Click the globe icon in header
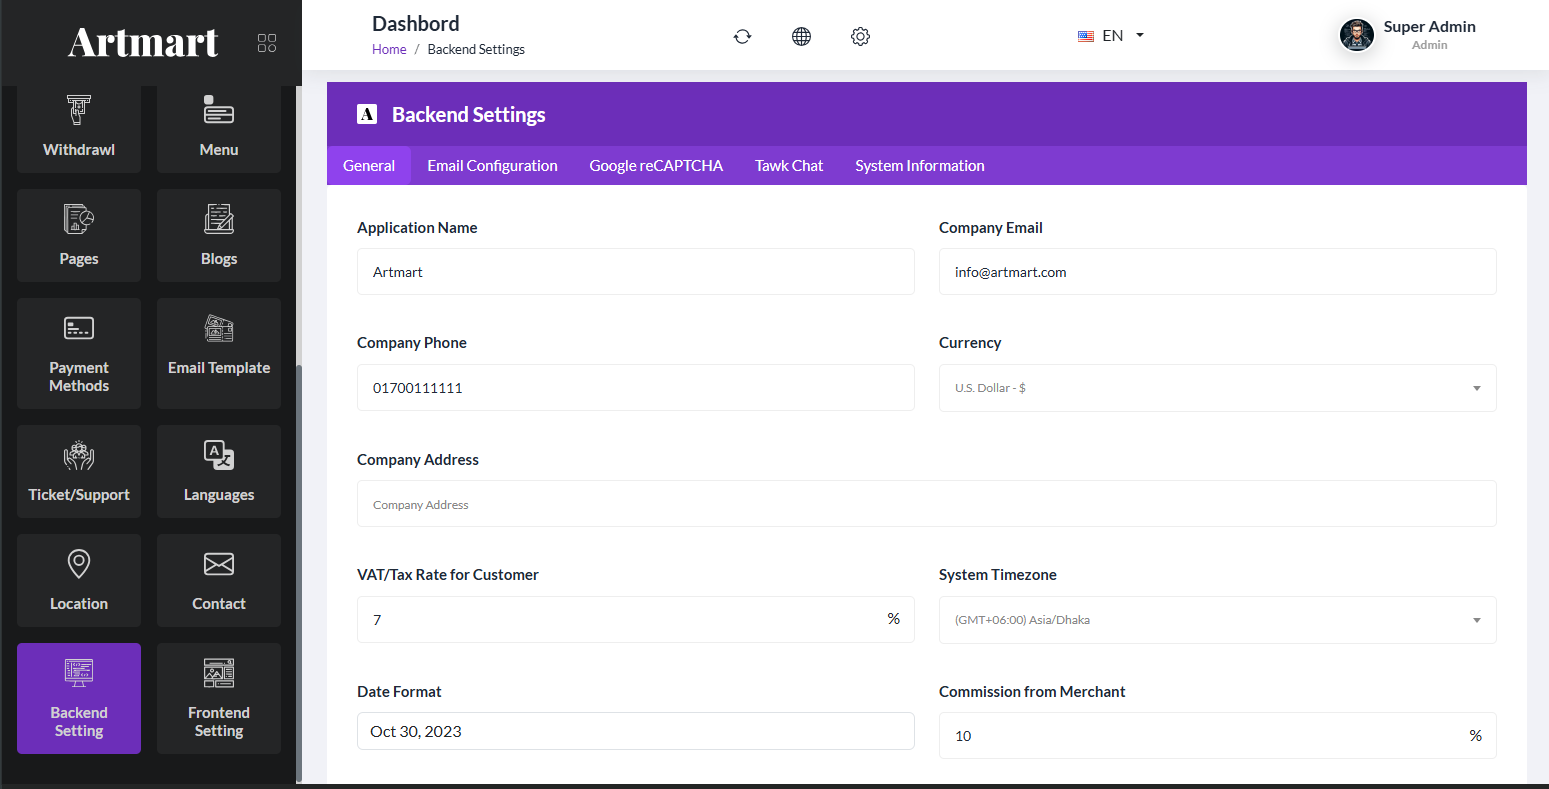 (x=801, y=37)
